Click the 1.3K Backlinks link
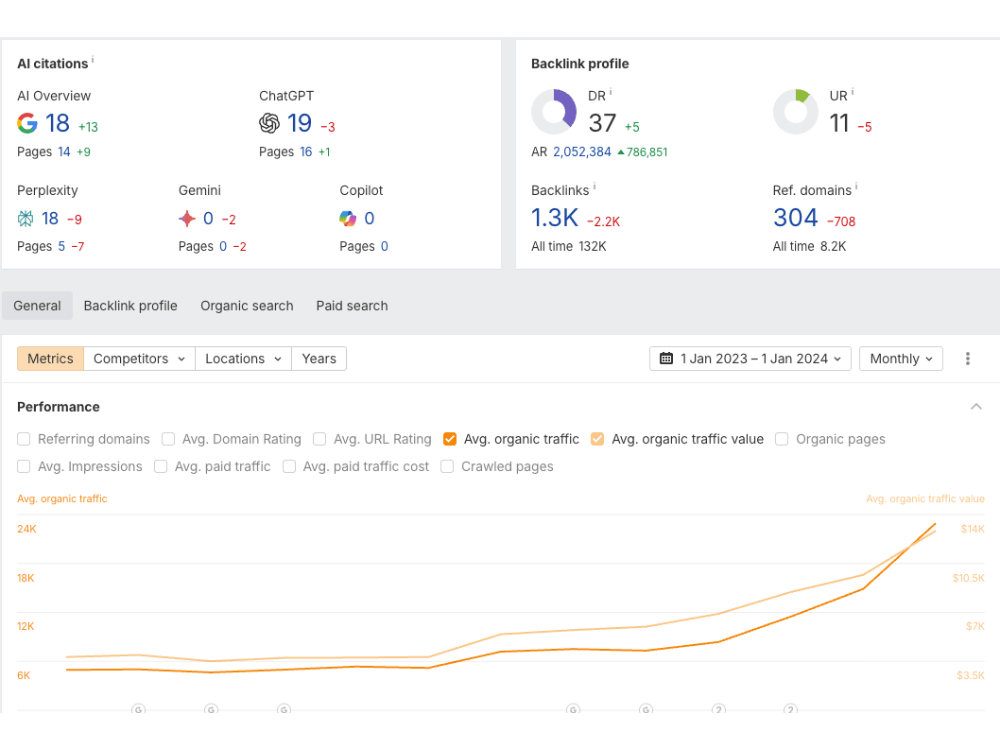The image size is (1000, 750). click(552, 217)
